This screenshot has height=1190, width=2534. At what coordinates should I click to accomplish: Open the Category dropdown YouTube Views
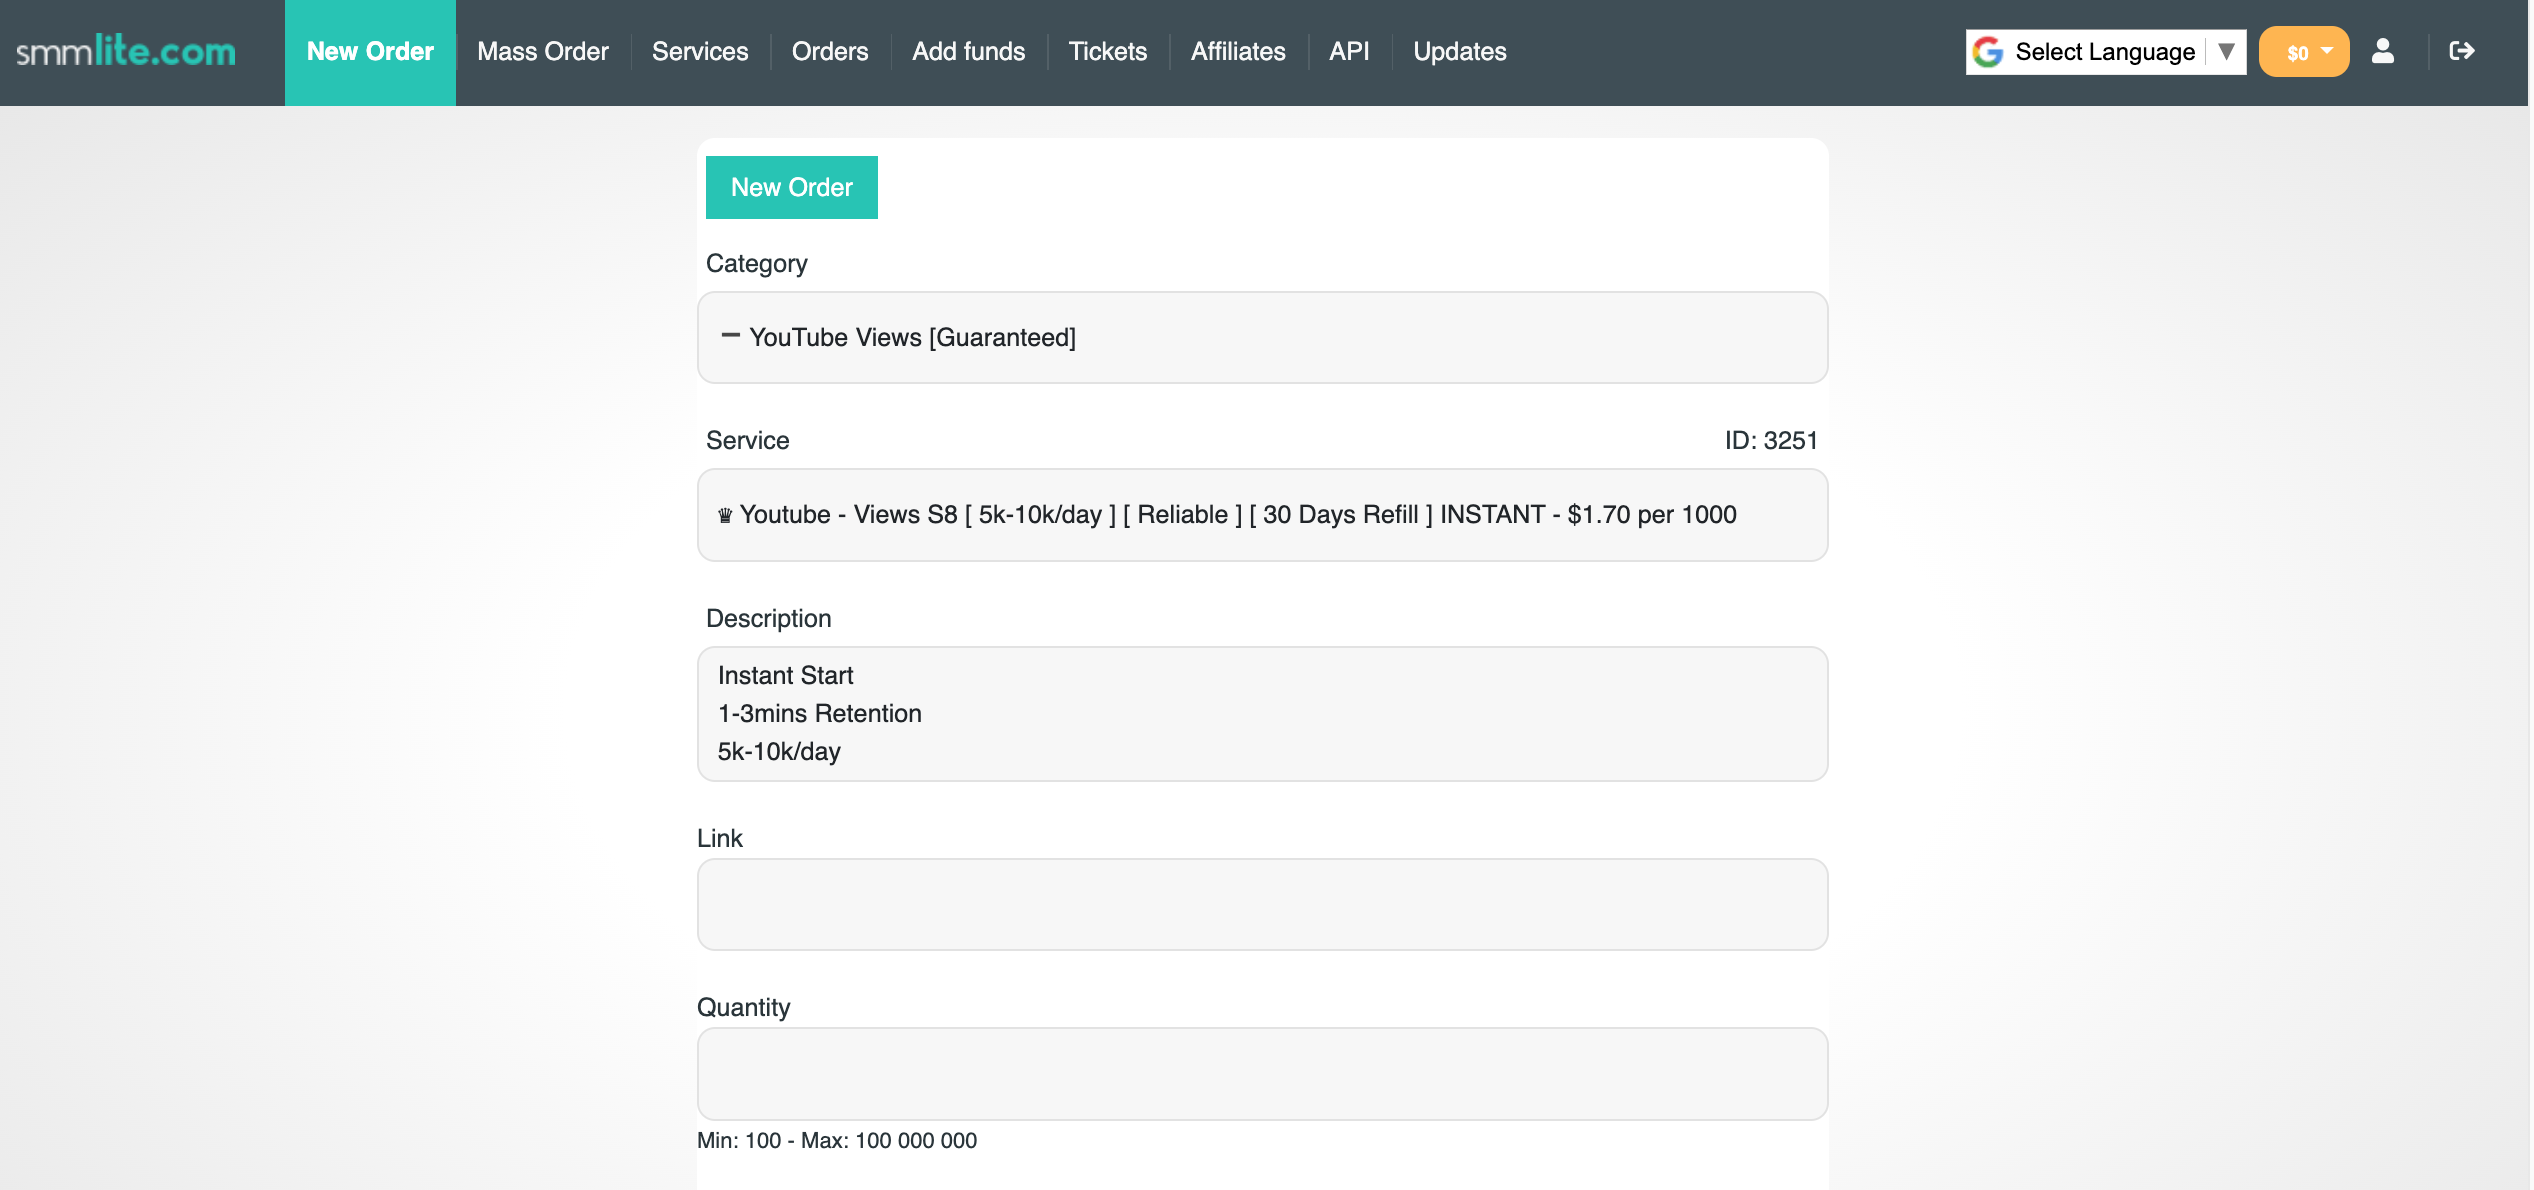click(x=1262, y=338)
